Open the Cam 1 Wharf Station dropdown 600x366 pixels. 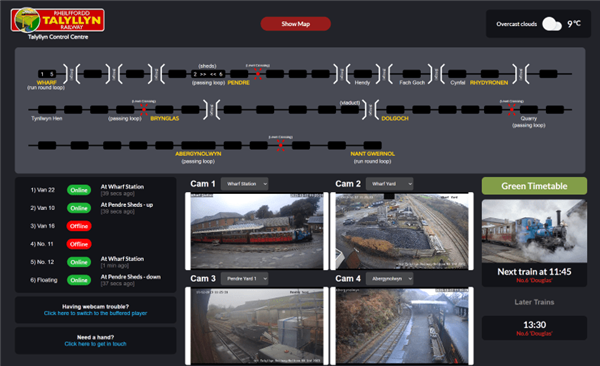[245, 184]
